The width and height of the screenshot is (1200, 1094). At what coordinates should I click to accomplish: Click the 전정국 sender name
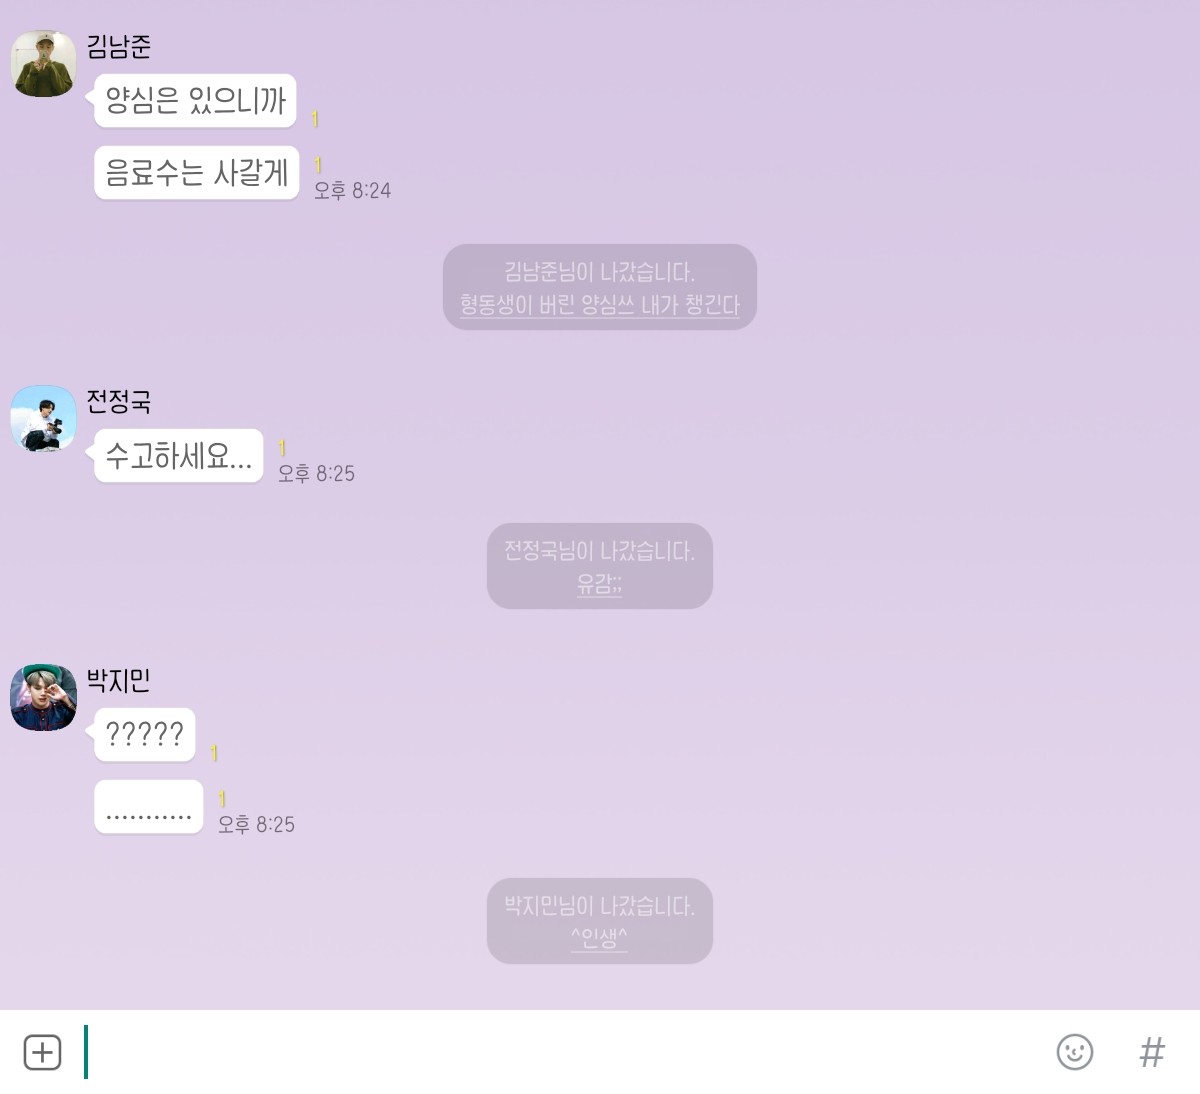point(119,401)
